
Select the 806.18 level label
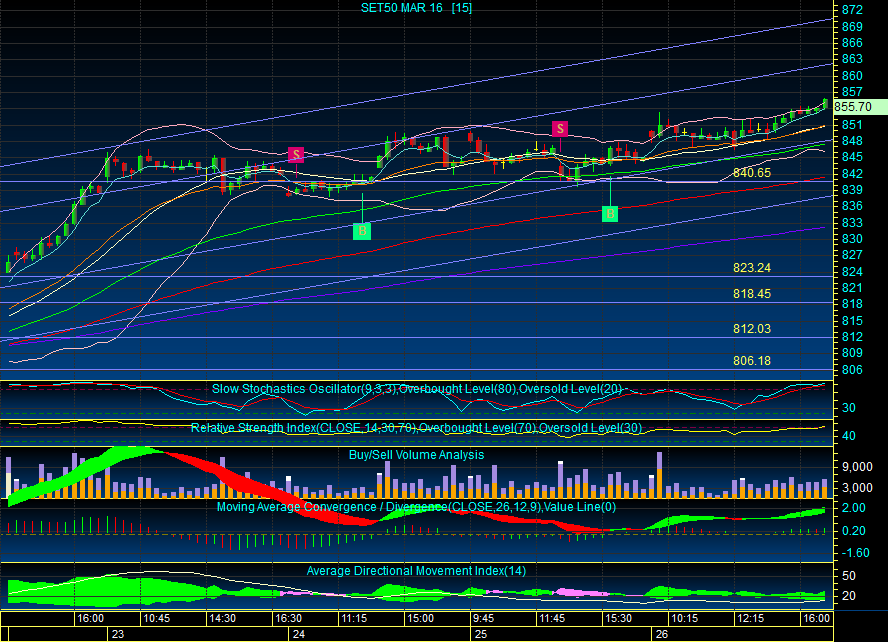tap(752, 361)
